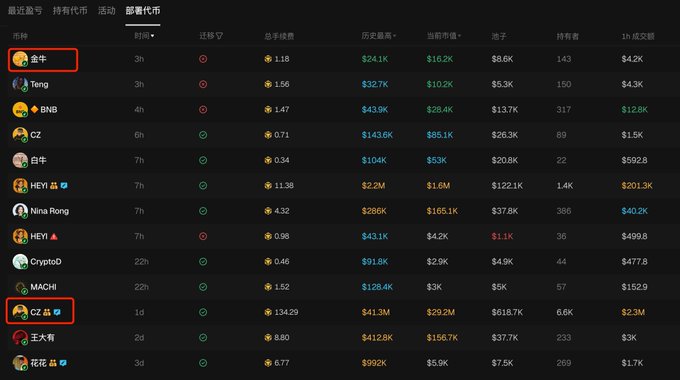The width and height of the screenshot is (680, 380).
Task: Click the 总手续费 column header
Action: point(279,36)
